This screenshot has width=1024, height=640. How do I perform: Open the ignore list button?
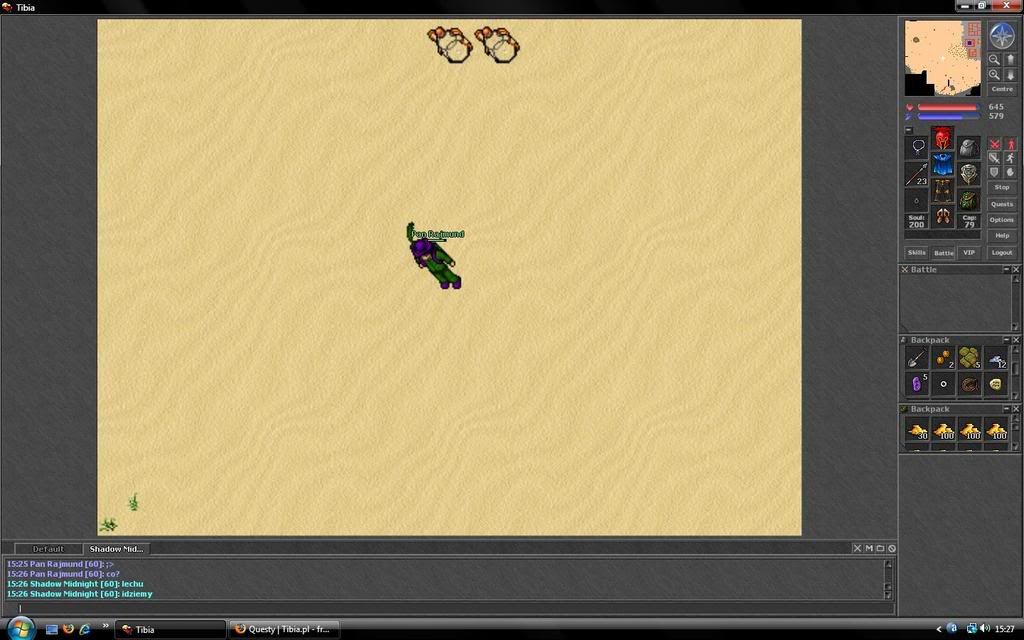pyautogui.click(x=891, y=549)
